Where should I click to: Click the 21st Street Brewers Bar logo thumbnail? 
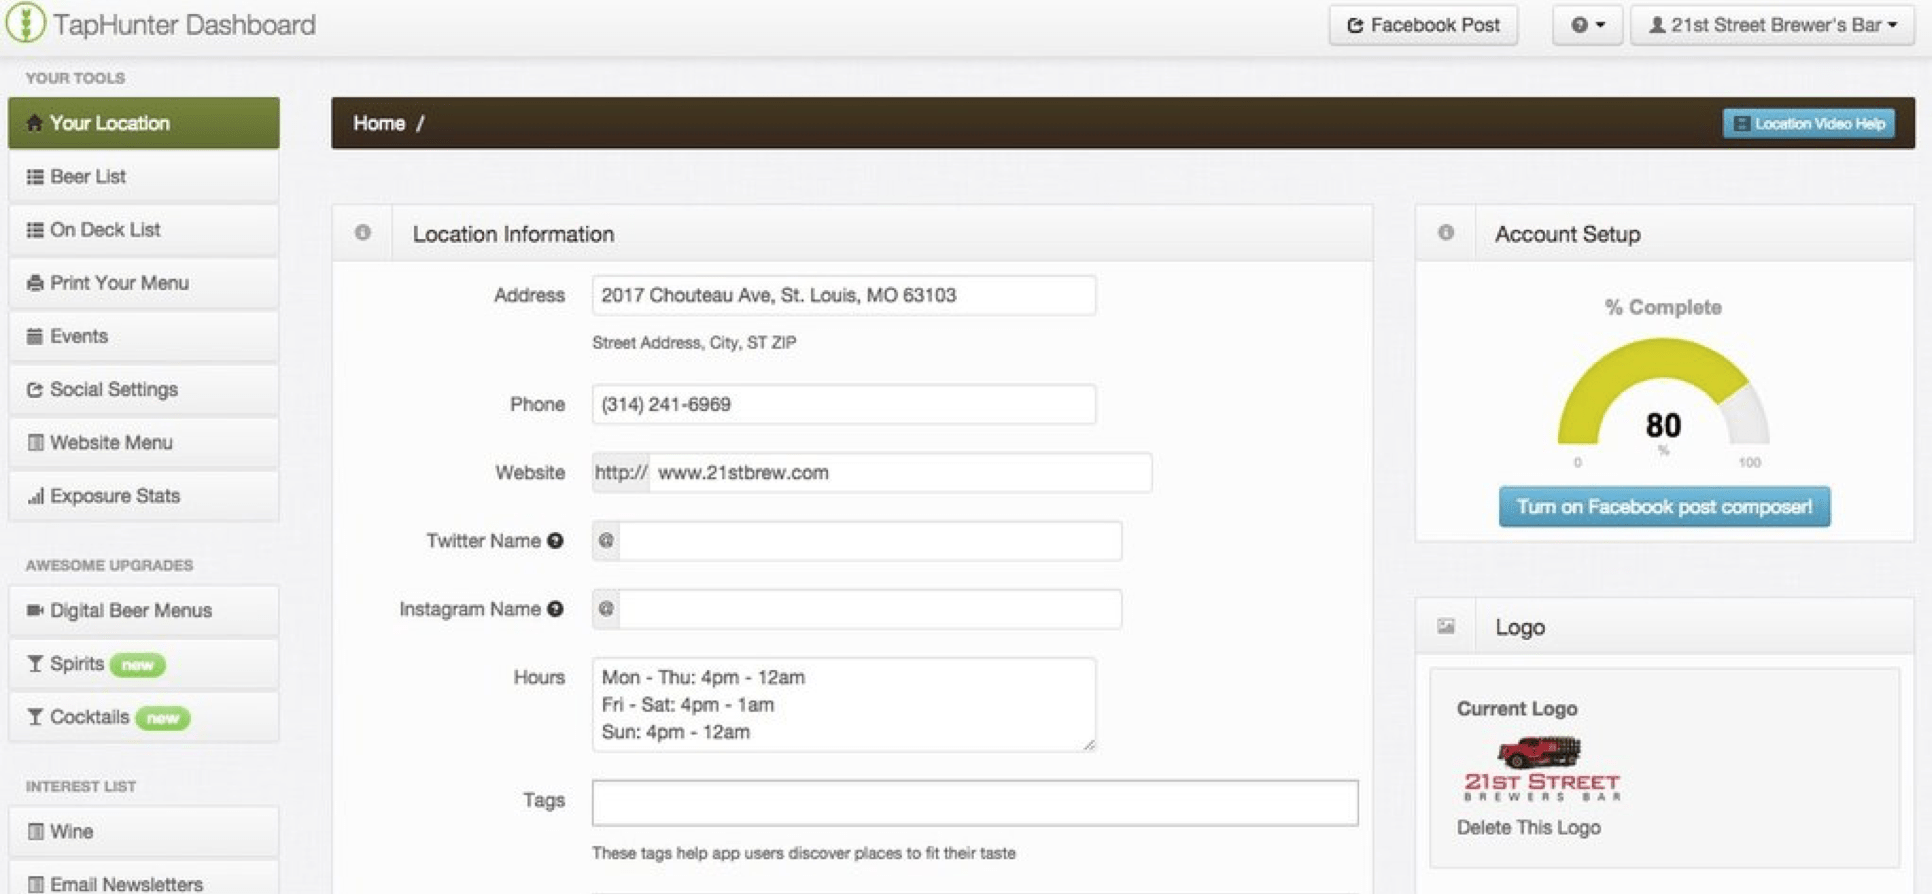(1541, 768)
